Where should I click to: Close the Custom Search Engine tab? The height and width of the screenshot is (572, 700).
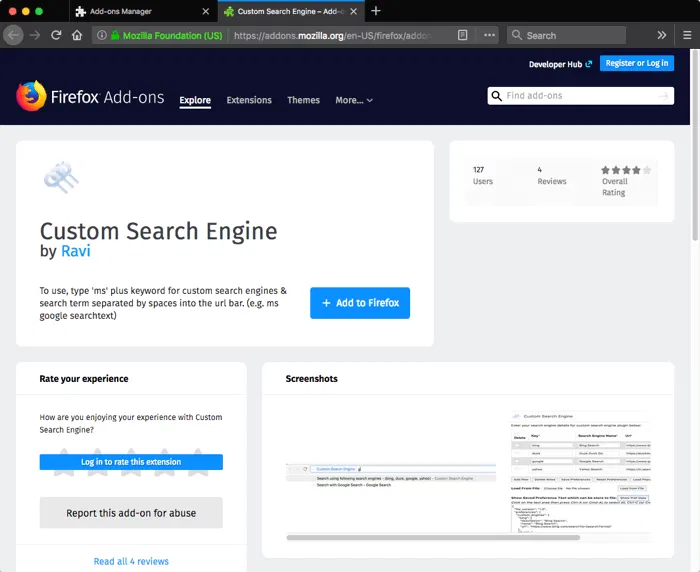point(354,11)
